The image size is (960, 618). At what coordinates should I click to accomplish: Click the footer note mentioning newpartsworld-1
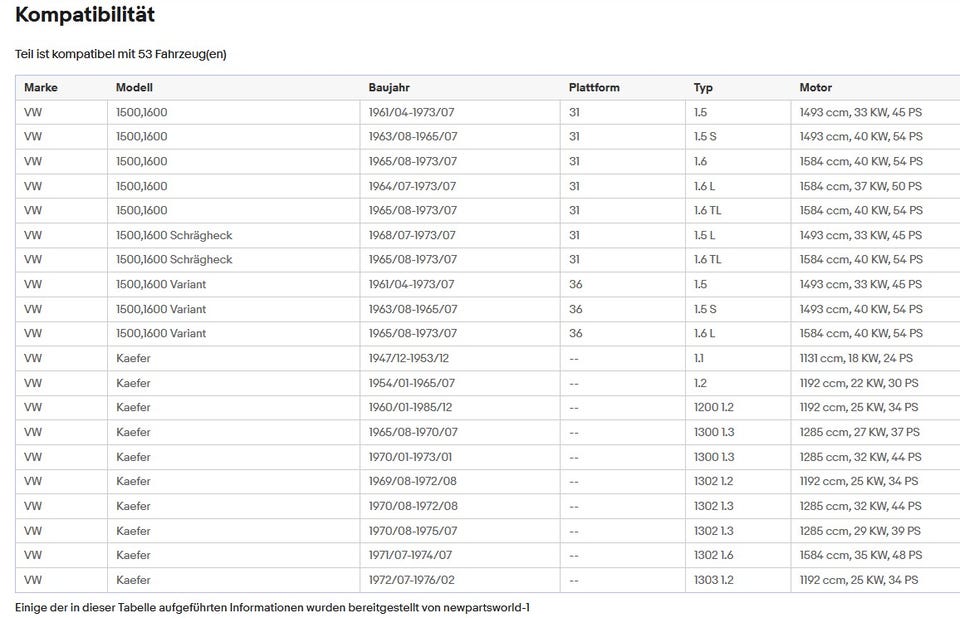tap(272, 608)
